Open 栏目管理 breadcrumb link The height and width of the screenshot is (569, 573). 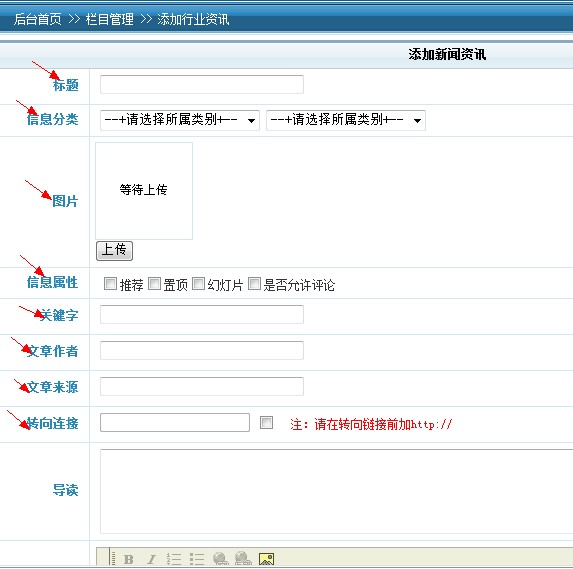coord(110,19)
